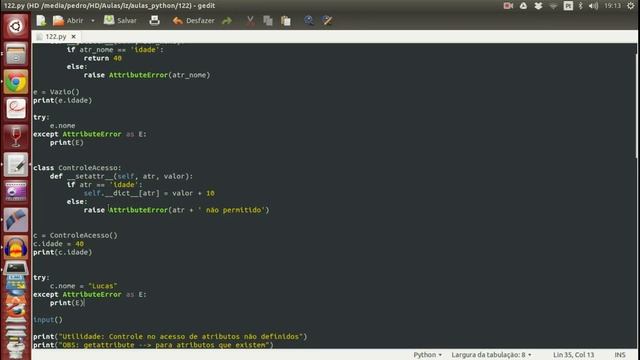Open the Largura da tabulação dropdown
The height and width of the screenshot is (360, 640).
(491, 355)
